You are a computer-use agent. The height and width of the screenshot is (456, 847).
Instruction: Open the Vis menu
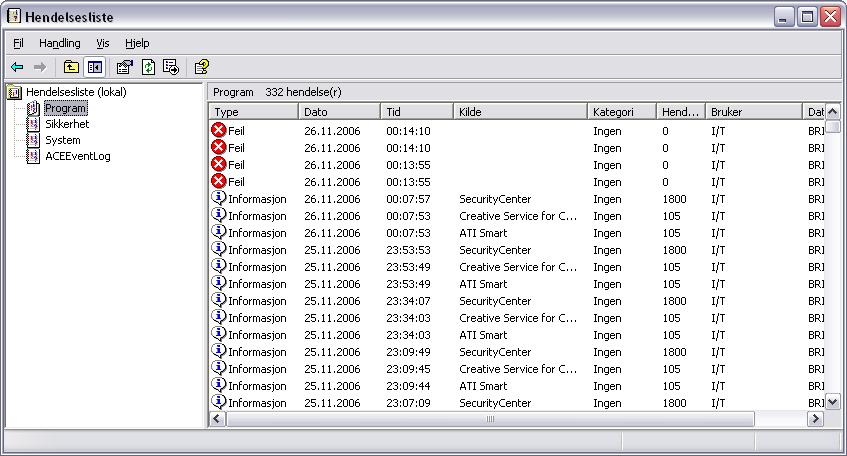103,43
